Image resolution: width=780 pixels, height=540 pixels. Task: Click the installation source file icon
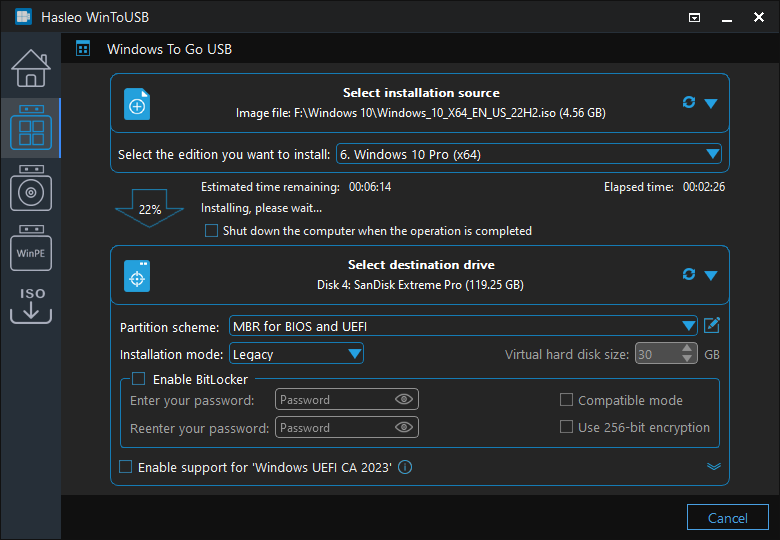(137, 104)
